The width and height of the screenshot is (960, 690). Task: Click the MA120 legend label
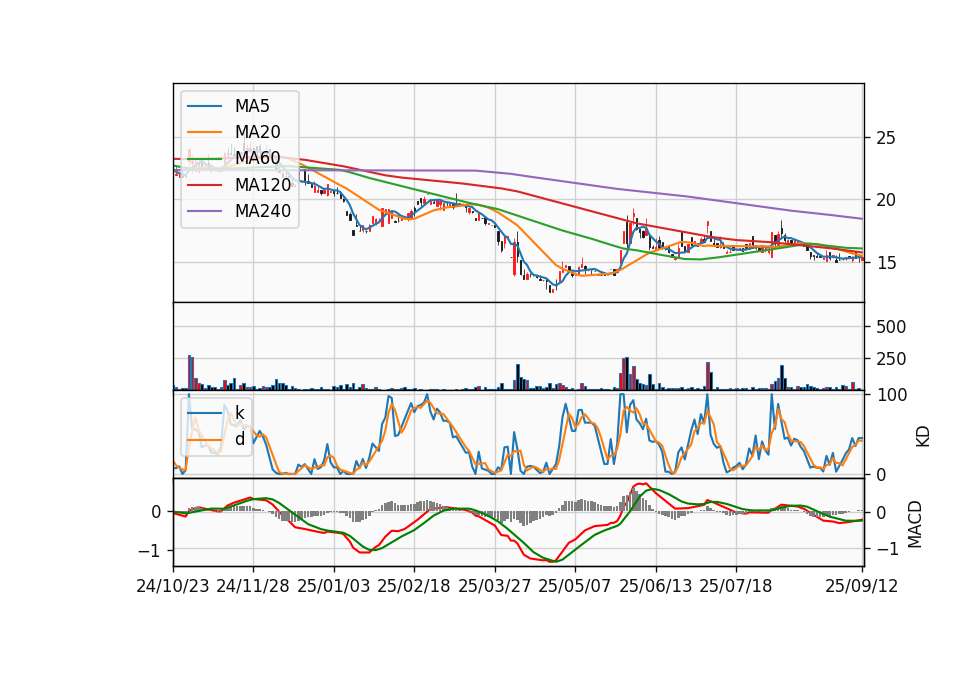(x=263, y=185)
